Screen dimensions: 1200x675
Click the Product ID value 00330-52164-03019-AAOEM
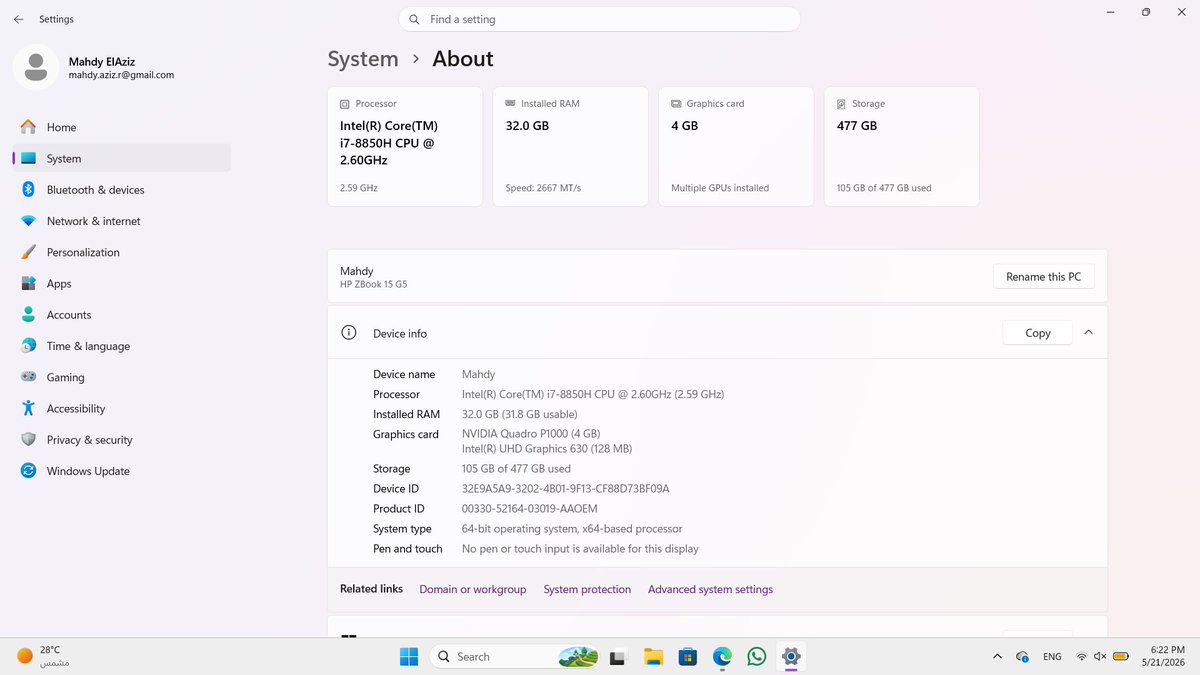pos(530,509)
